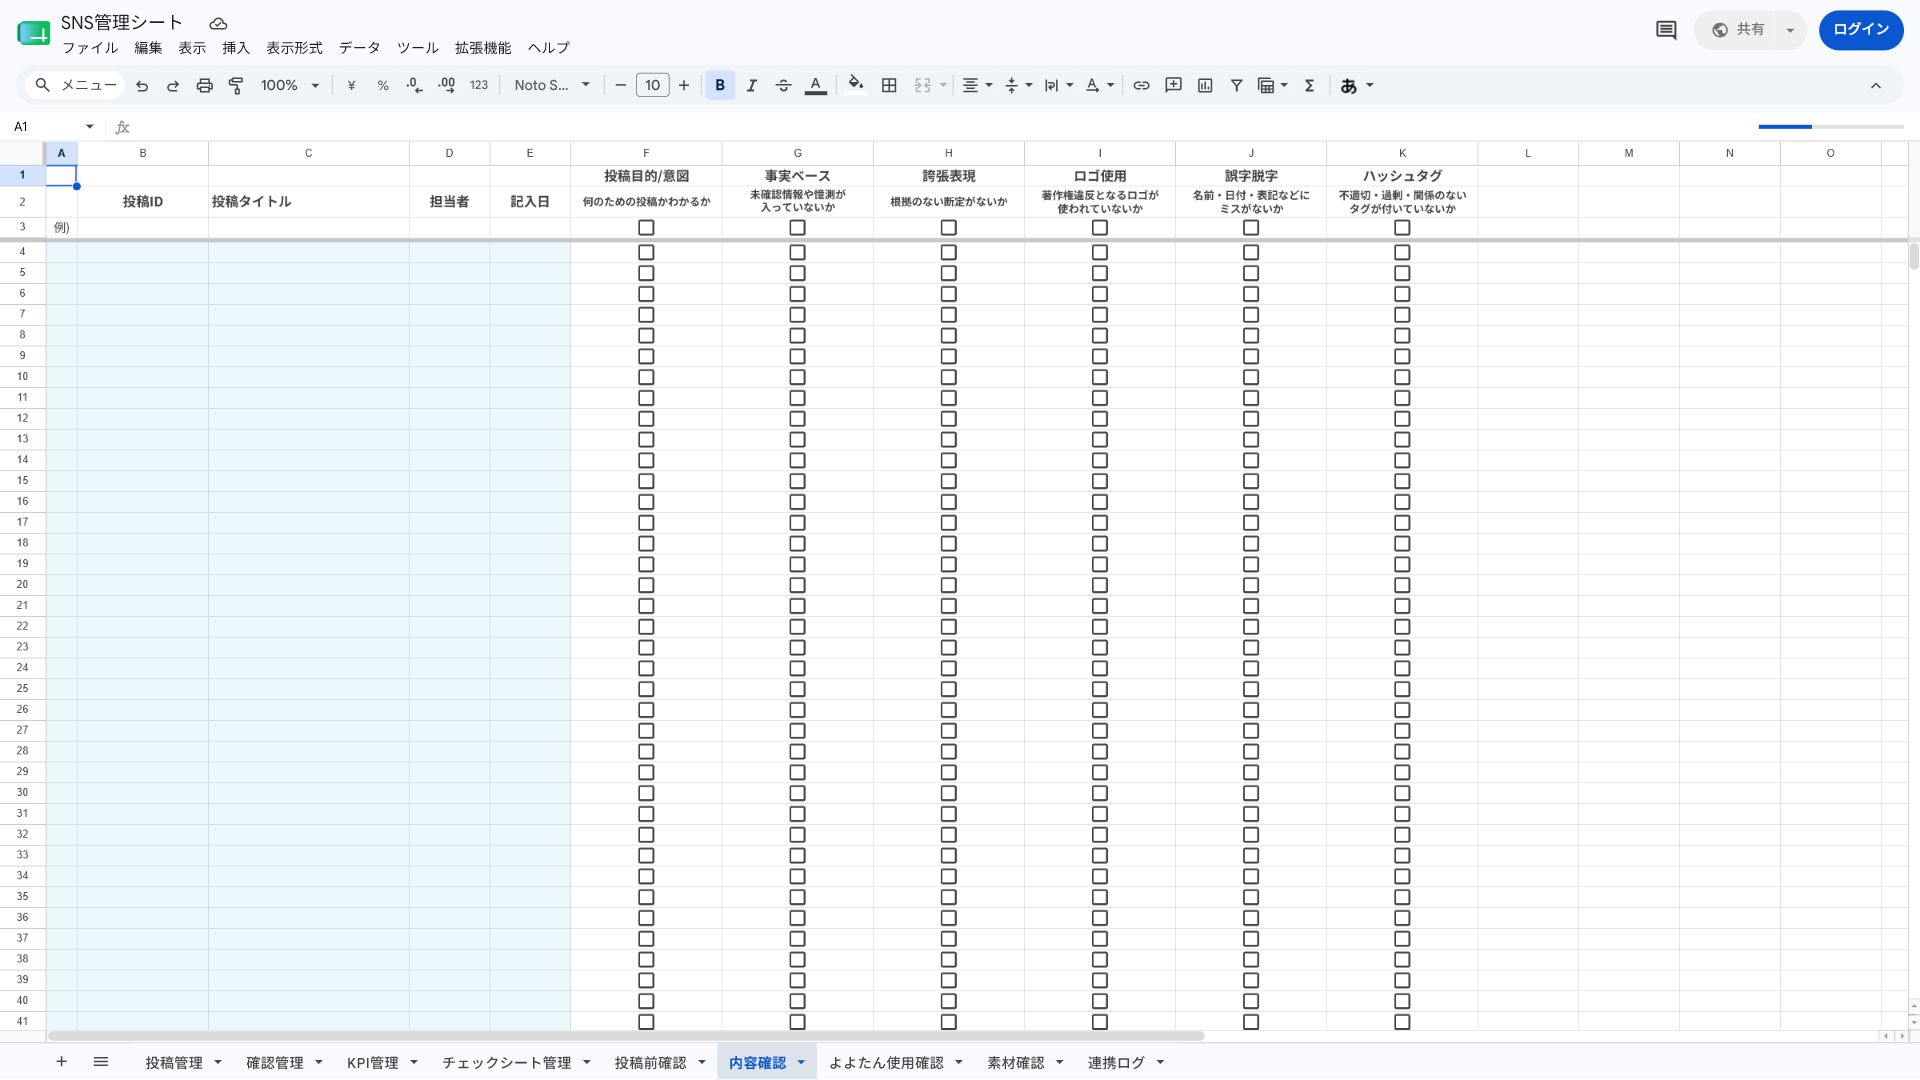Open the データ menu
This screenshot has width=1920, height=1080.
click(360, 48)
